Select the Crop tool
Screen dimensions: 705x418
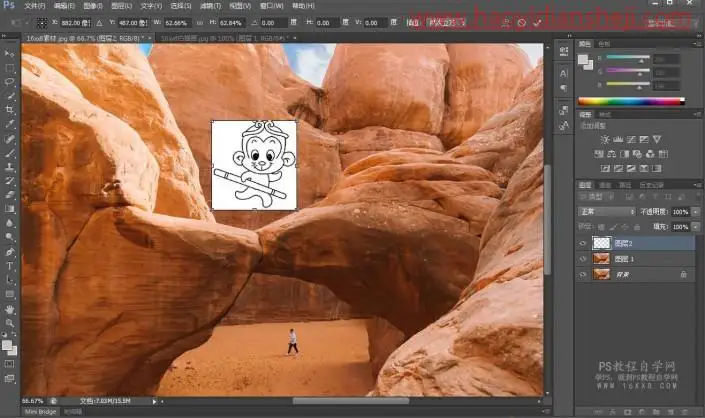tap(9, 110)
